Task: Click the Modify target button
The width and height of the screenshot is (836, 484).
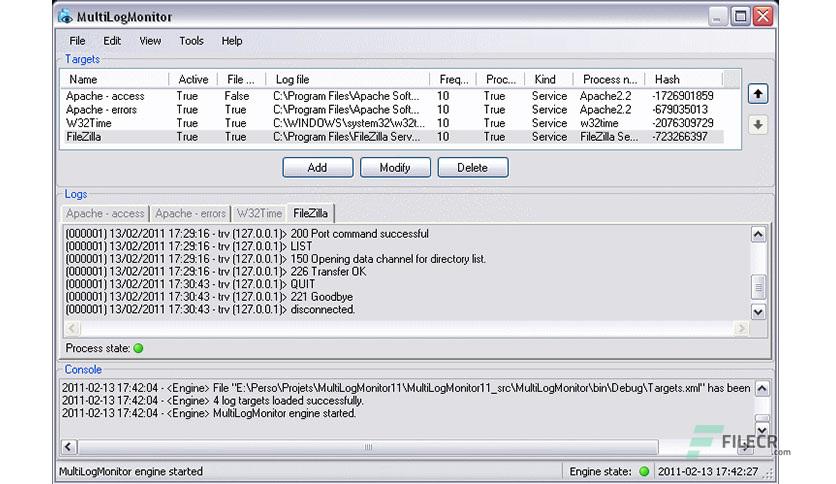Action: (x=395, y=167)
